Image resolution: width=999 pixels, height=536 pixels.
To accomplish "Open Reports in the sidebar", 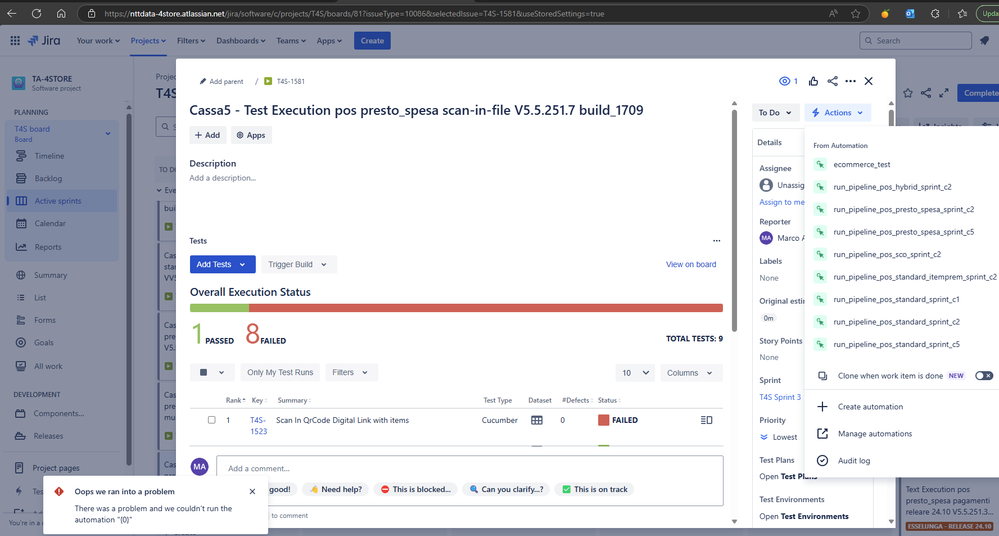I will pos(48,247).
